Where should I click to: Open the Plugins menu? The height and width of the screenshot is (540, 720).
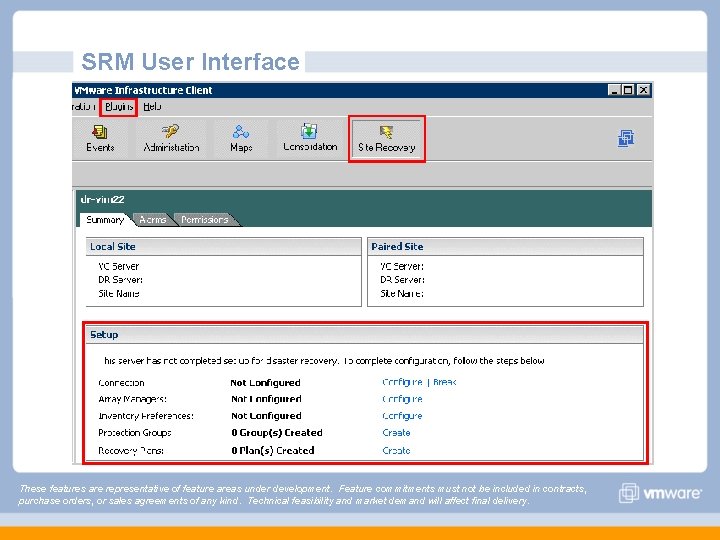[119, 107]
